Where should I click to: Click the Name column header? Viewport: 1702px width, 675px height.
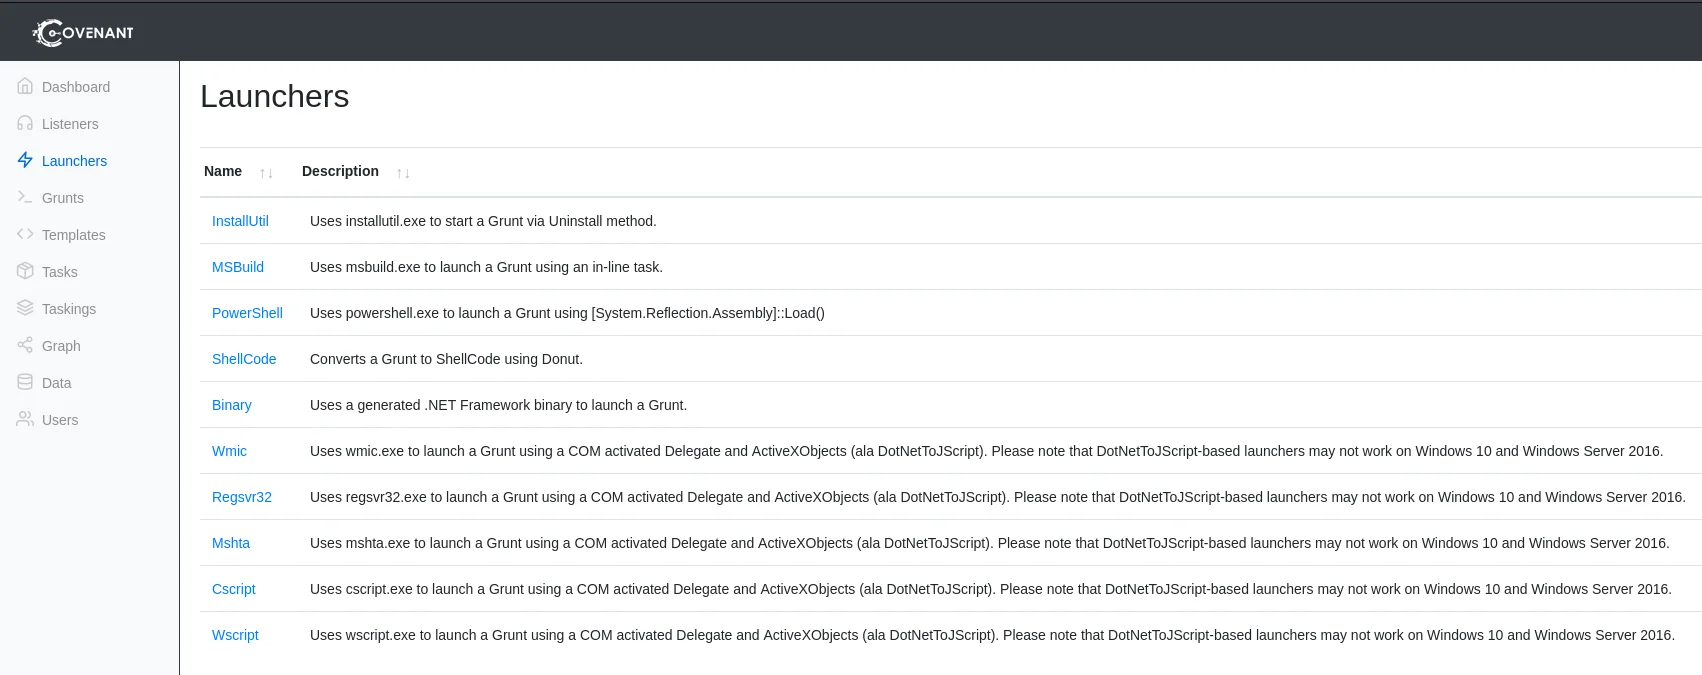point(223,171)
